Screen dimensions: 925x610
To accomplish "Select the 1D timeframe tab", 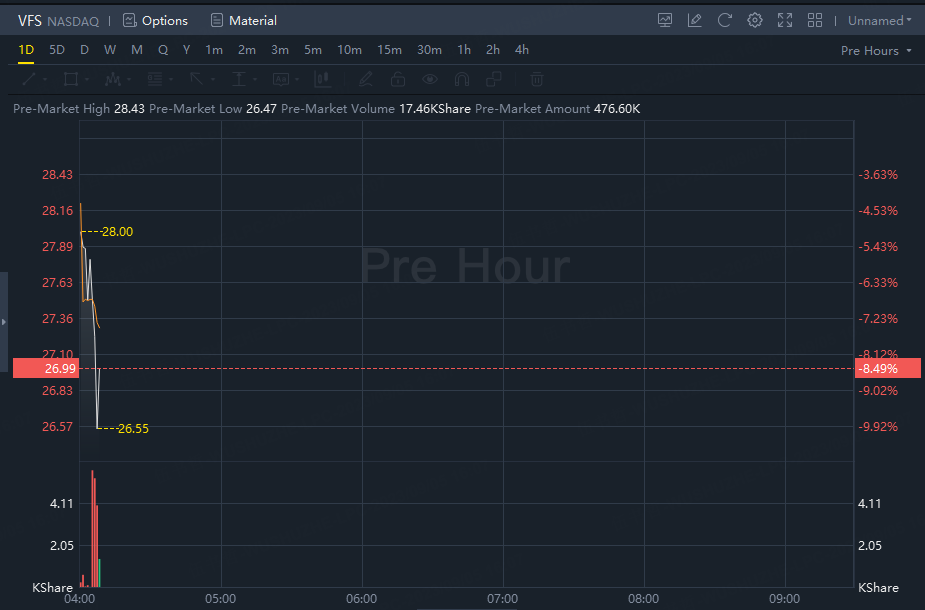I will 26,50.
